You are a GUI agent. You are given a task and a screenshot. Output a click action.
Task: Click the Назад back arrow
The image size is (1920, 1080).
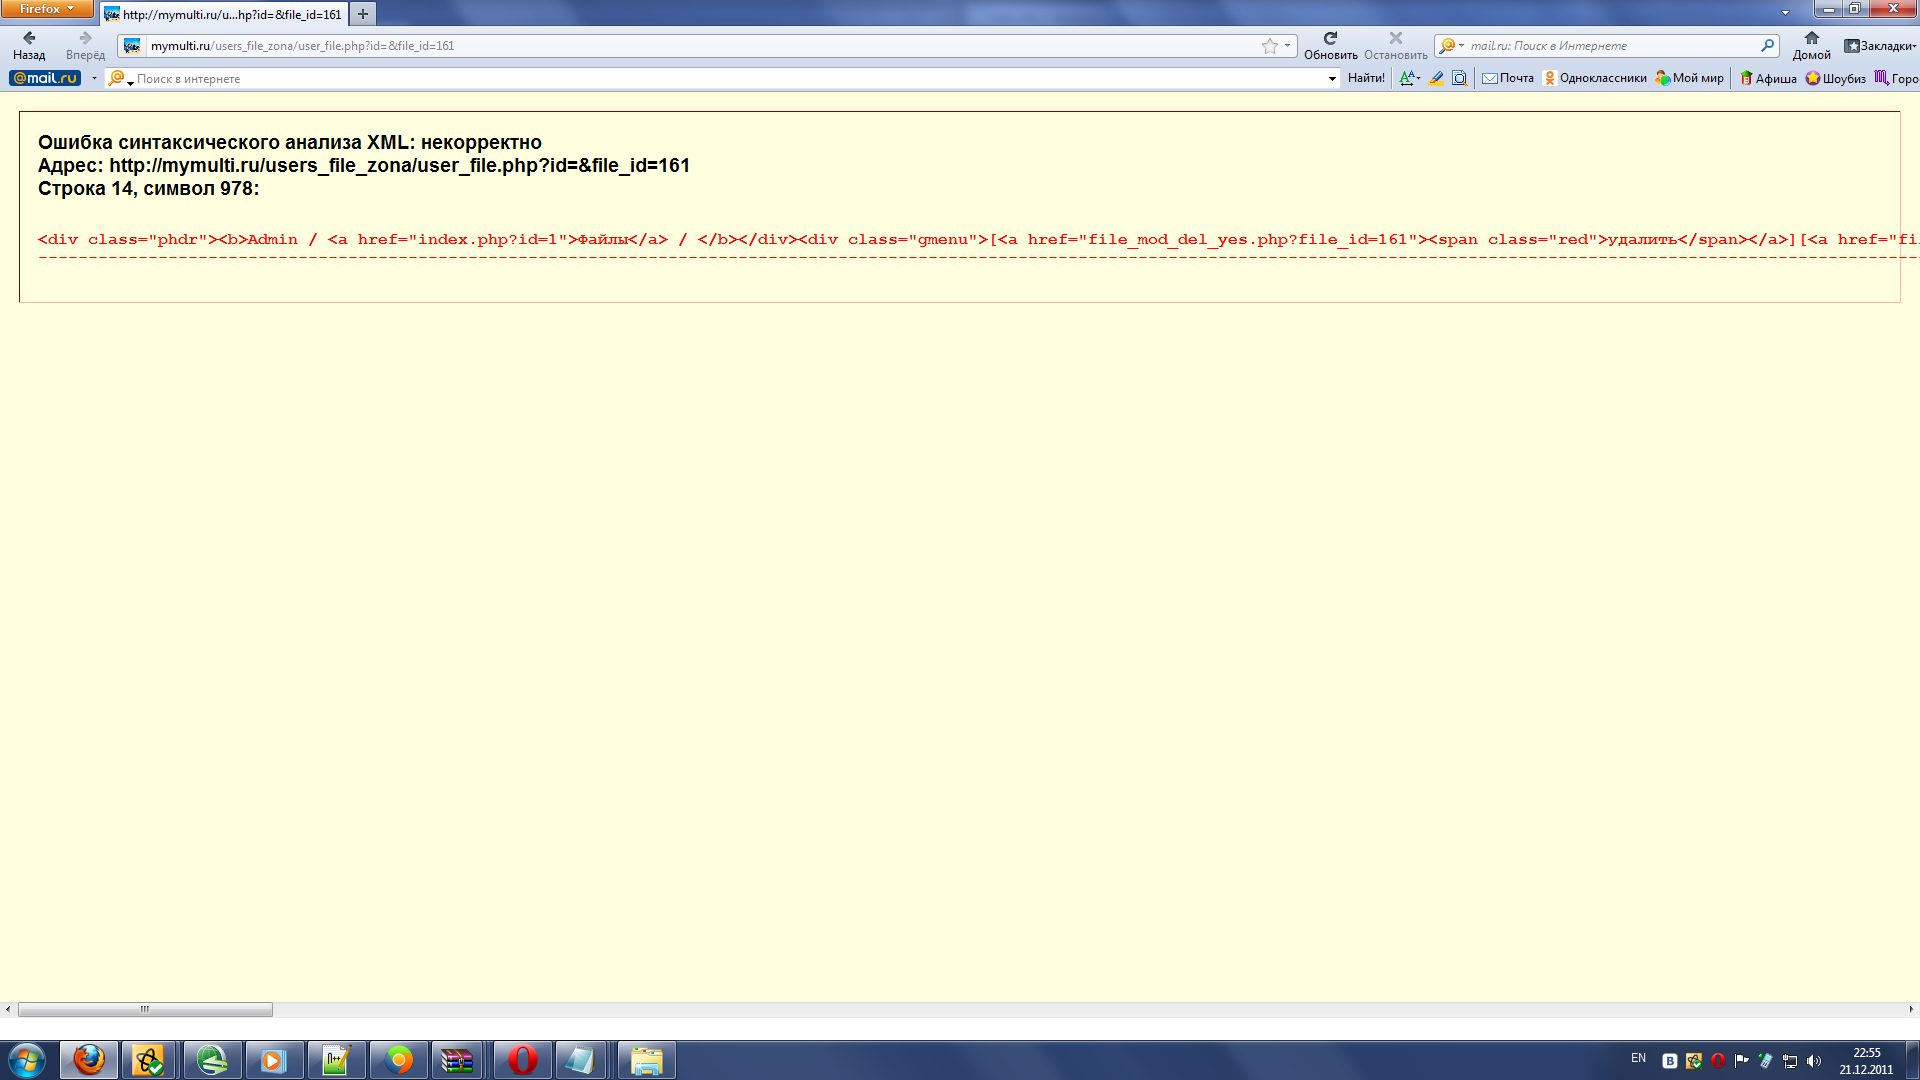29,39
